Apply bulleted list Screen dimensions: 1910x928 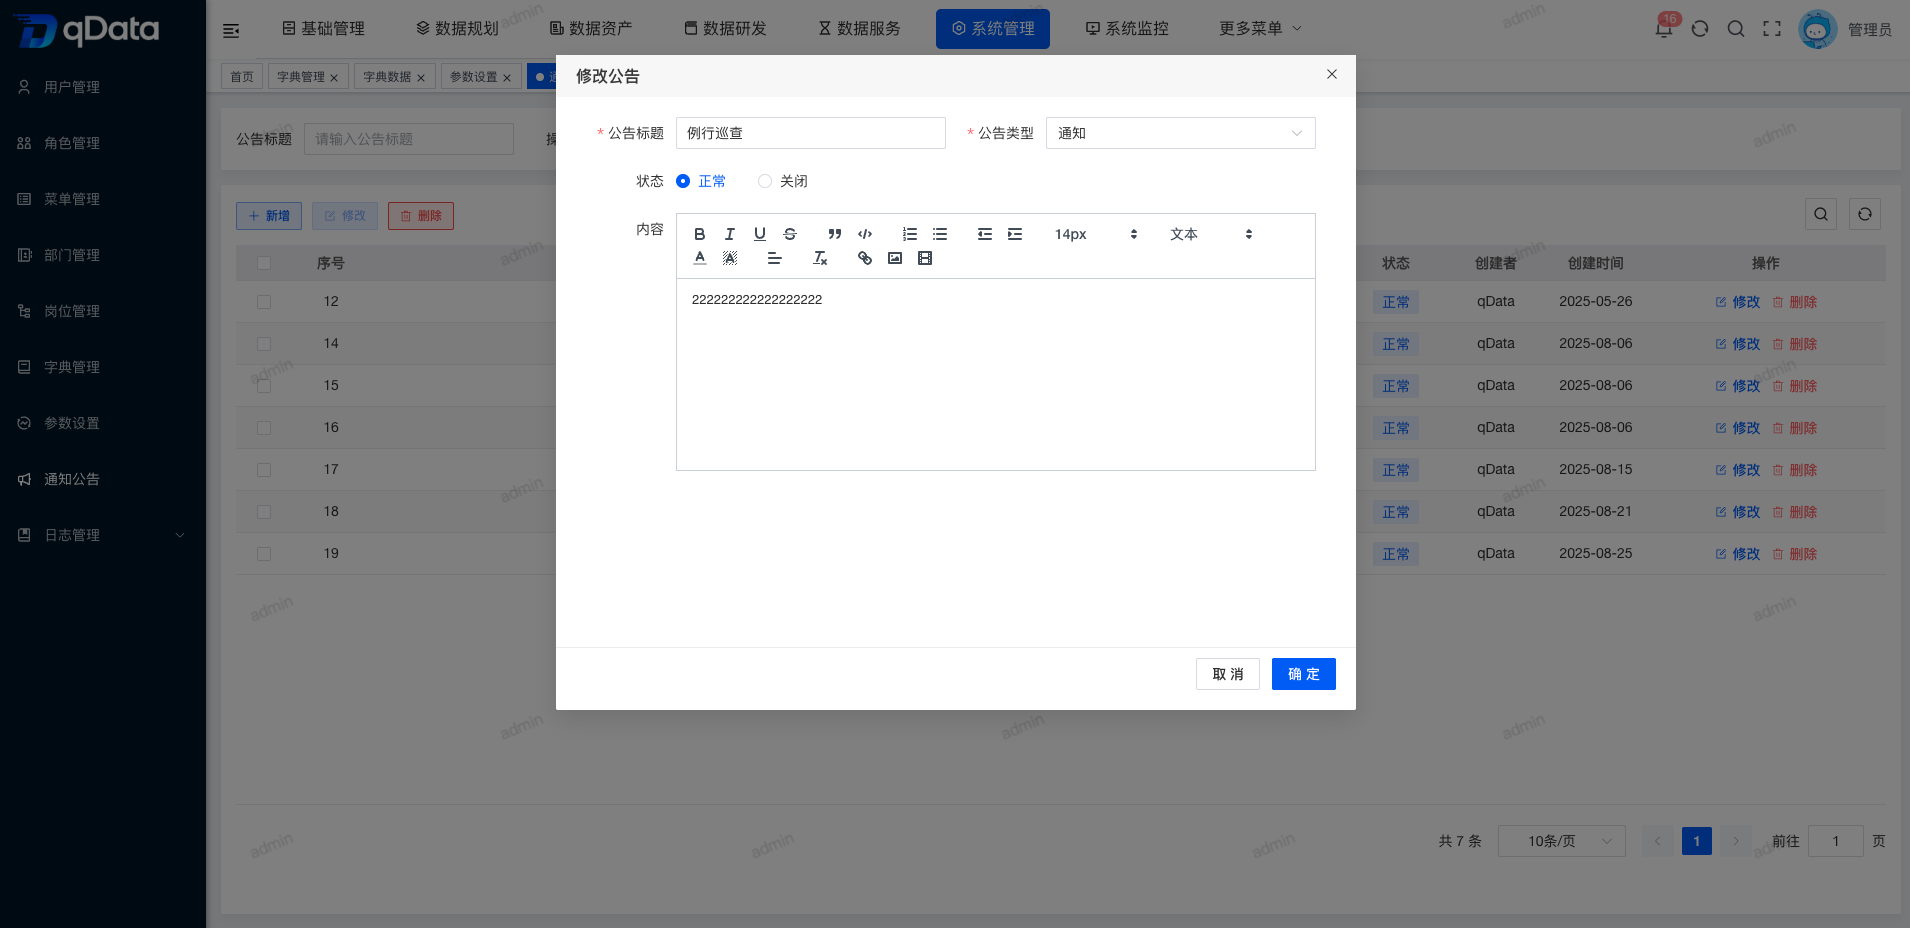coord(940,234)
